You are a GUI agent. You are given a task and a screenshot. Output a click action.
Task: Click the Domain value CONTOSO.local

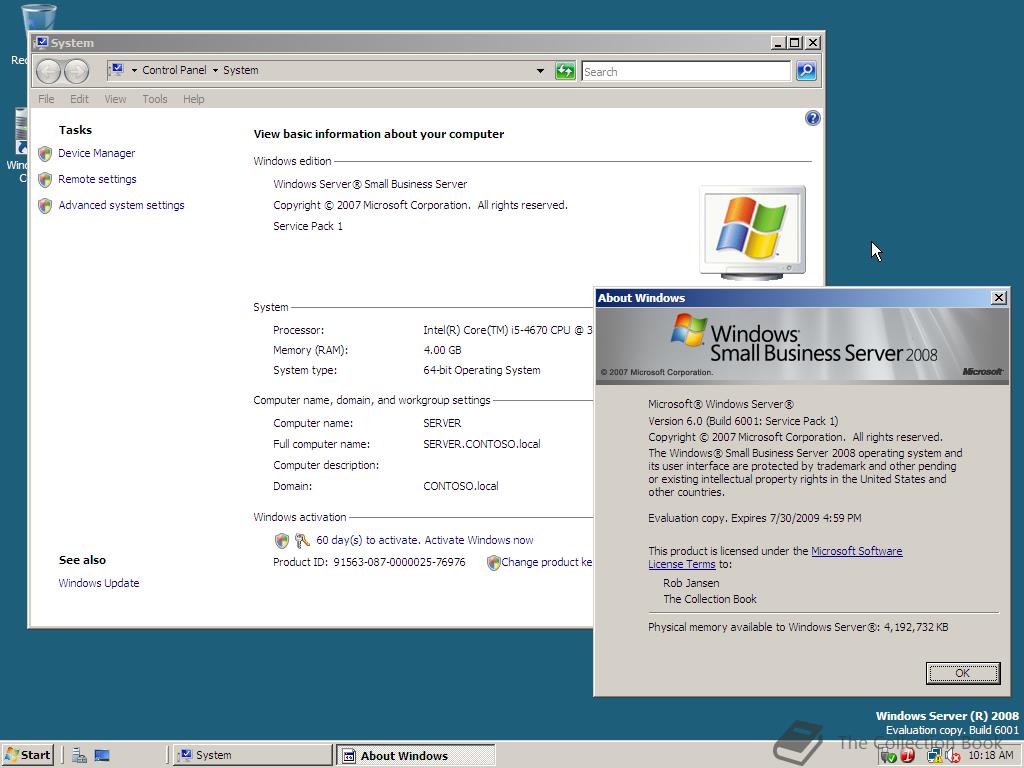[460, 486]
